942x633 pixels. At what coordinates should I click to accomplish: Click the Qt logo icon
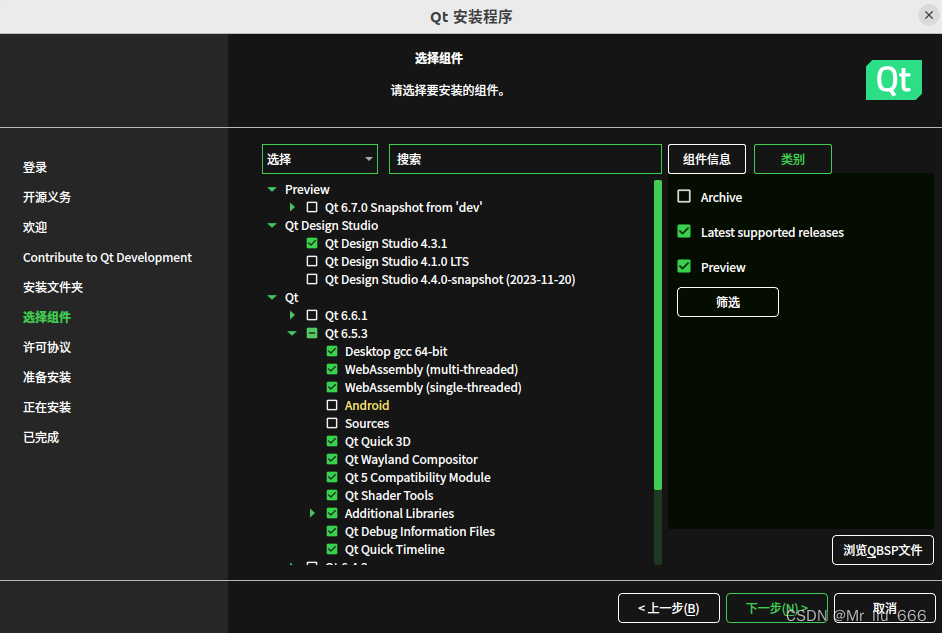click(893, 80)
